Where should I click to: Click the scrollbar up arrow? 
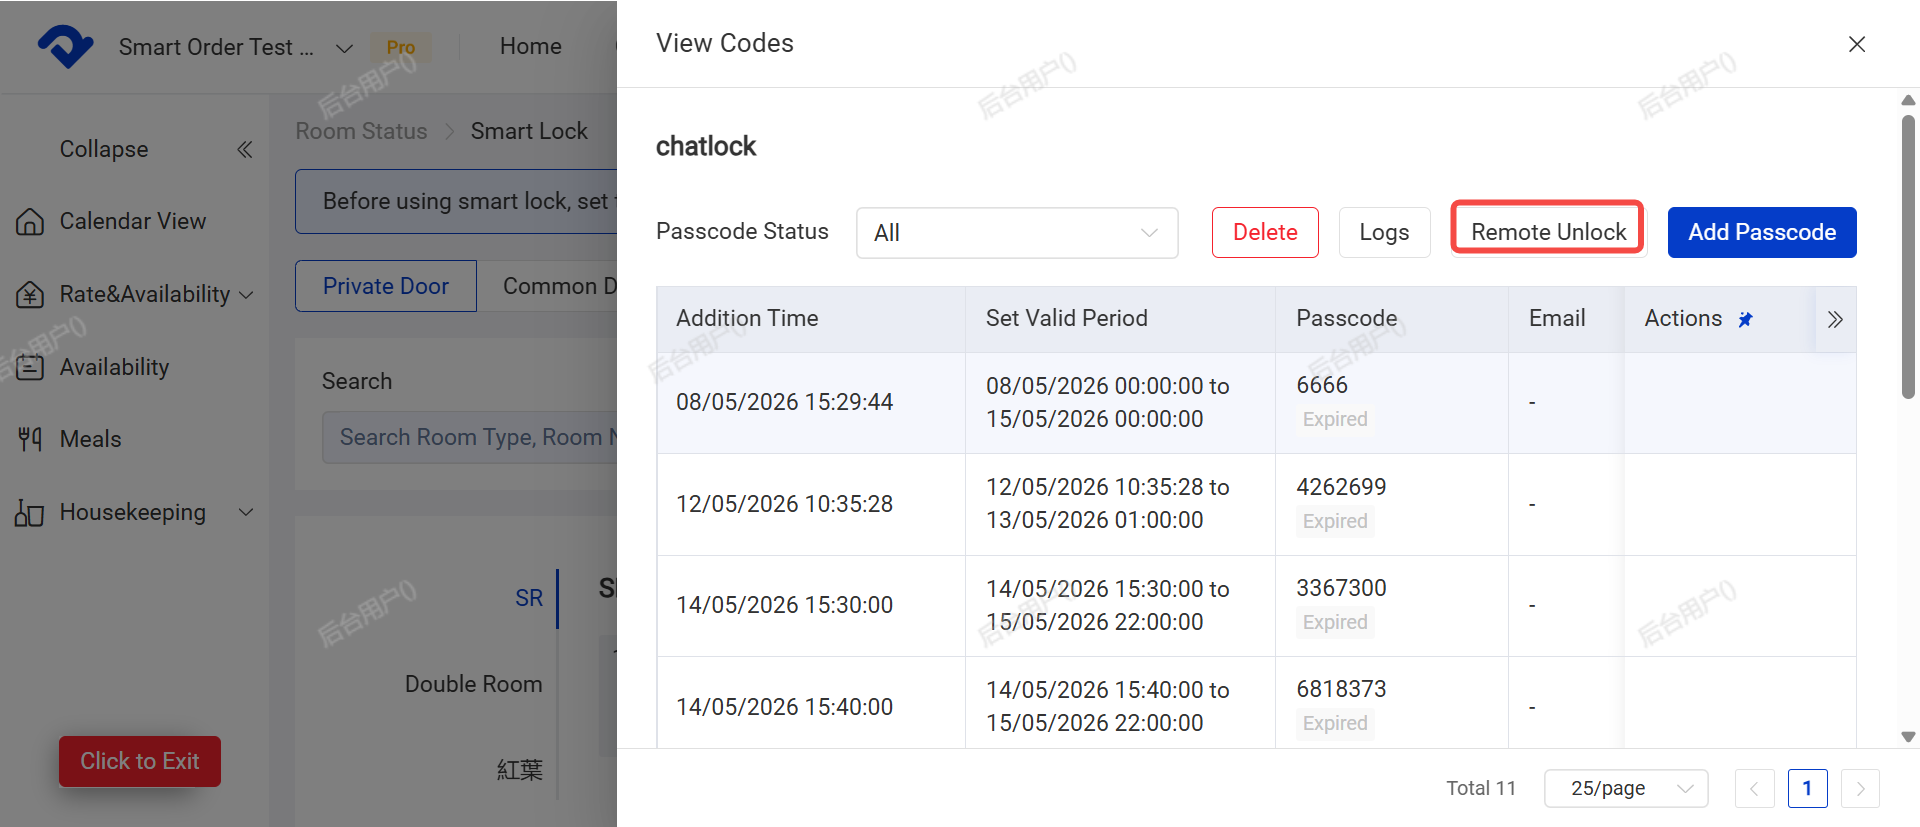1908,100
